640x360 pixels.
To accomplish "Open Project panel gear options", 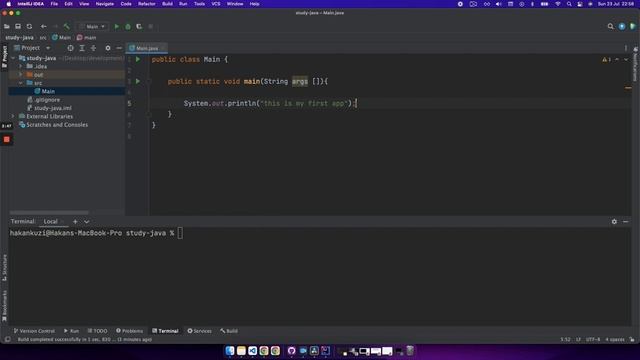I will pyautogui.click(x=108, y=48).
